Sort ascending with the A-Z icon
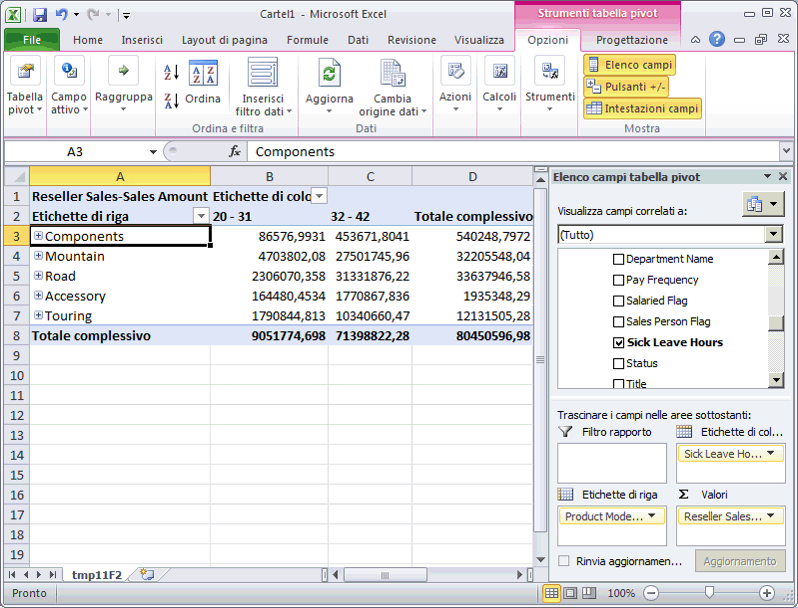 171,73
